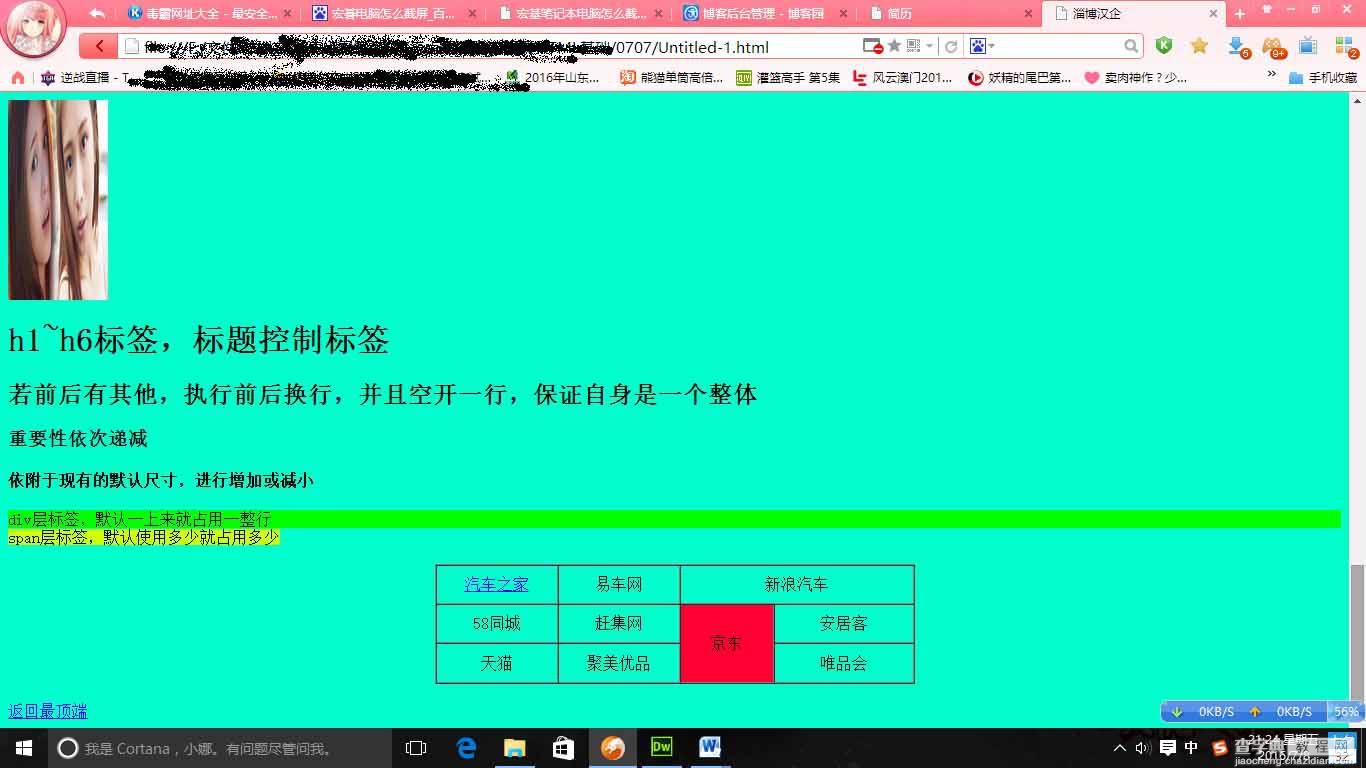Image resolution: width=1366 pixels, height=768 pixels.
Task: Open the skin shirt icon in title bar
Action: [x=1267, y=9]
